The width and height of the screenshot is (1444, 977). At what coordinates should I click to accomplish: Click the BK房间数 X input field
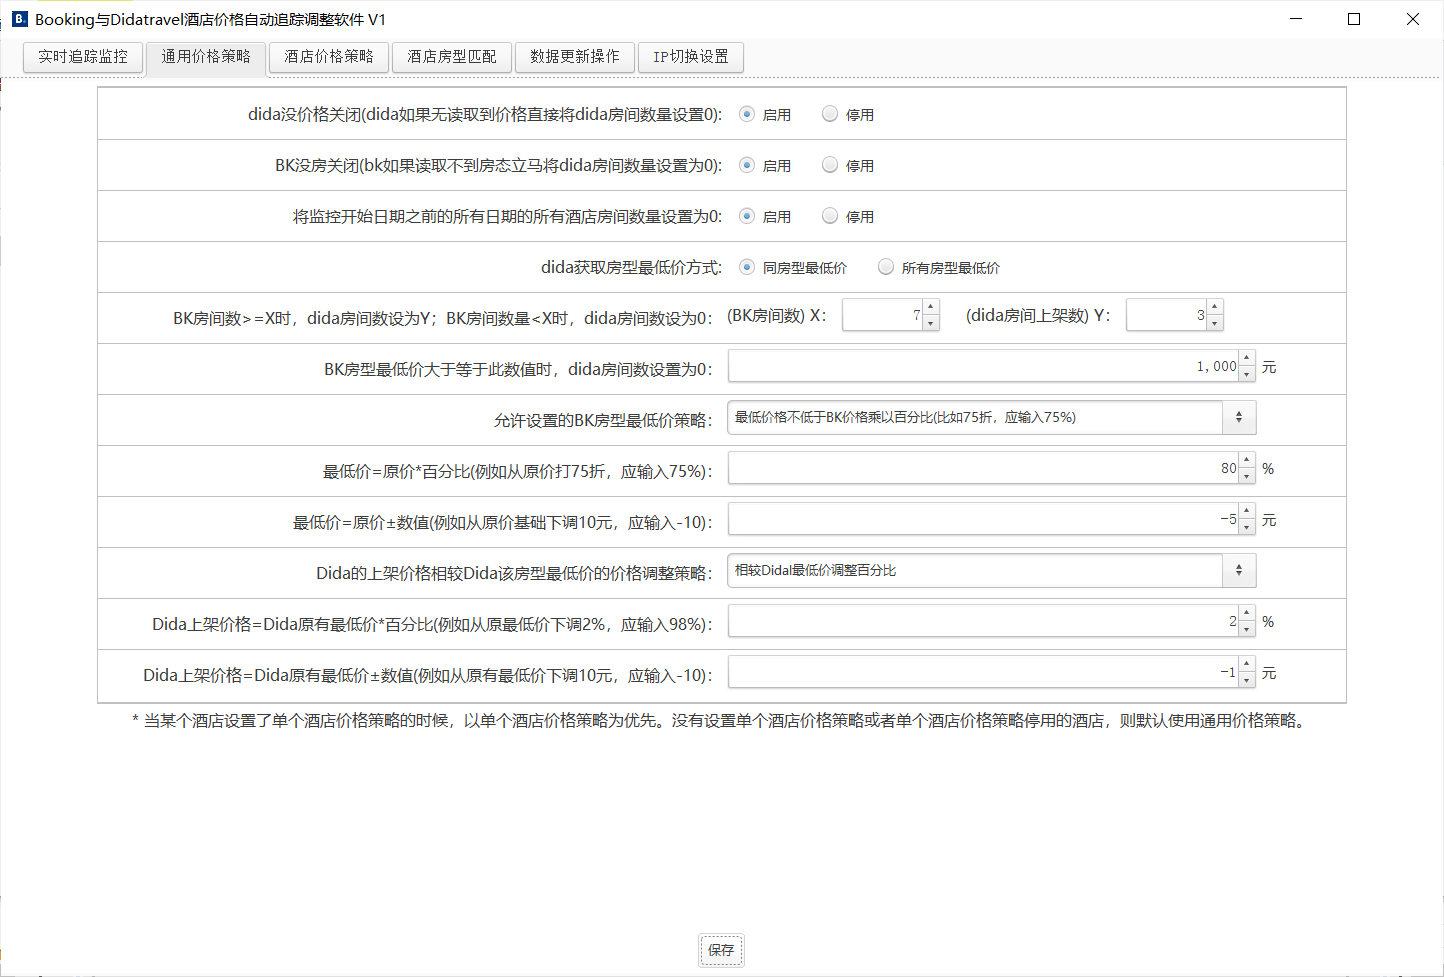tap(883, 315)
